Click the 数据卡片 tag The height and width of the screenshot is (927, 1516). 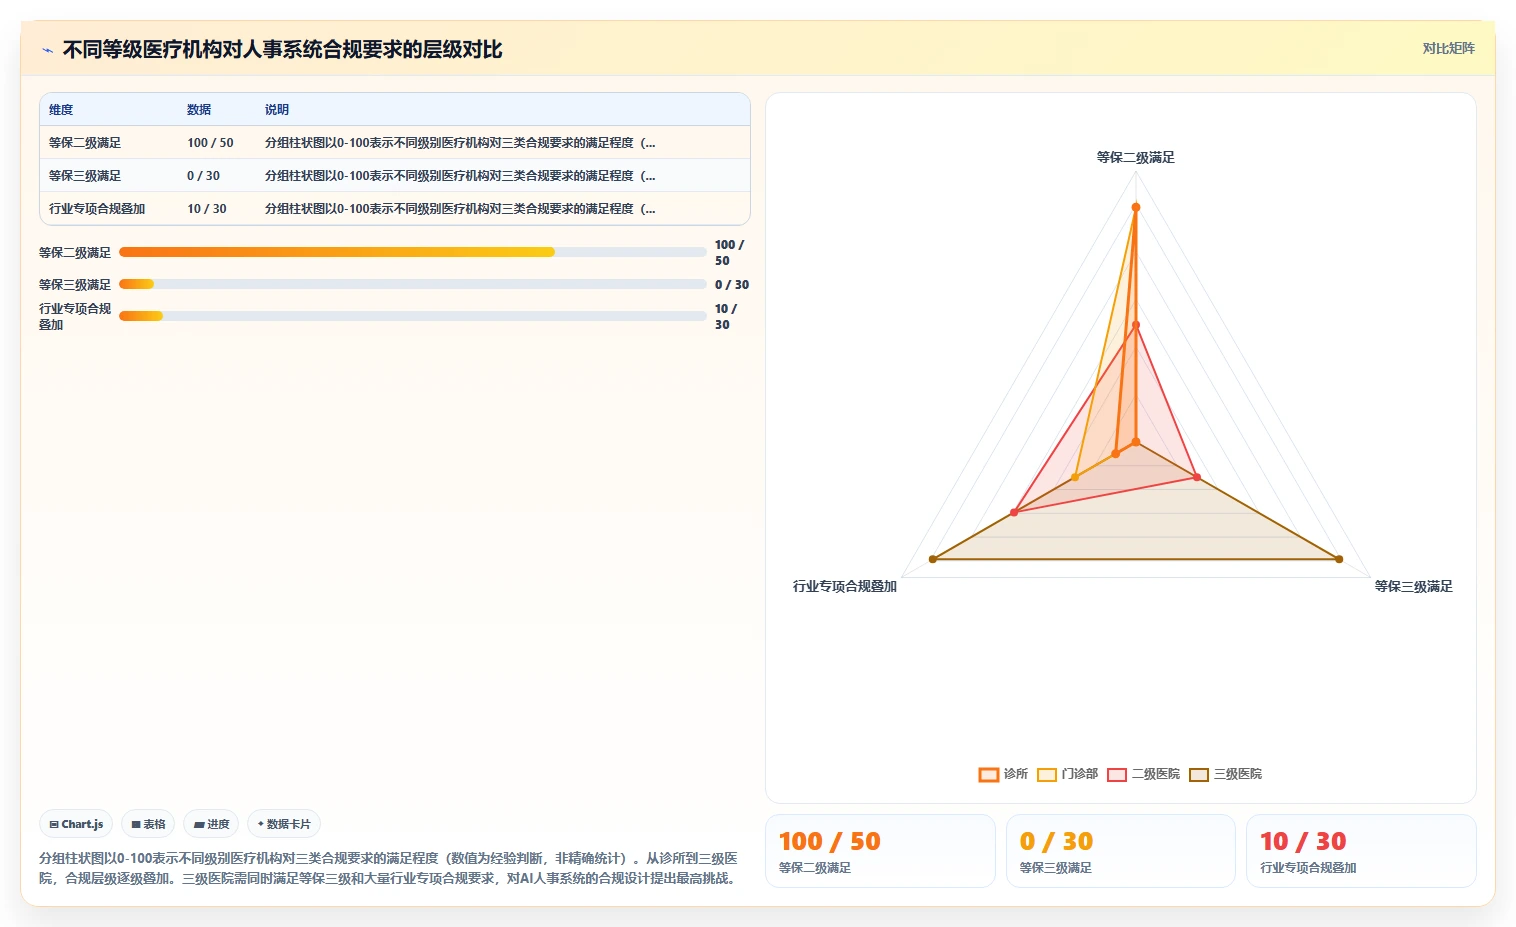coord(284,824)
